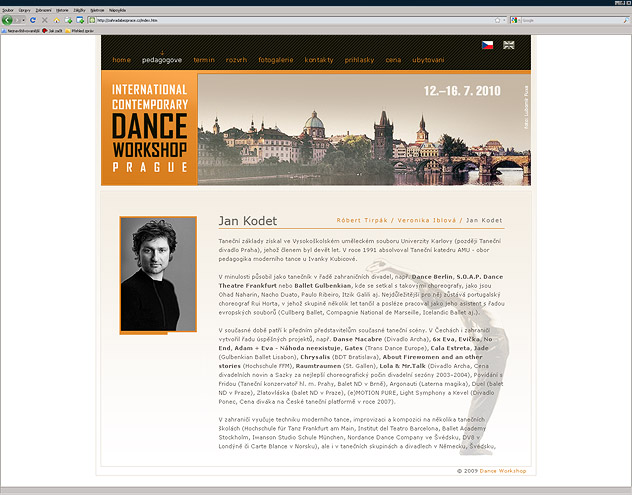Screen dimensions: 632x495
Task: Open the Záložky menu
Action: (79, 10)
